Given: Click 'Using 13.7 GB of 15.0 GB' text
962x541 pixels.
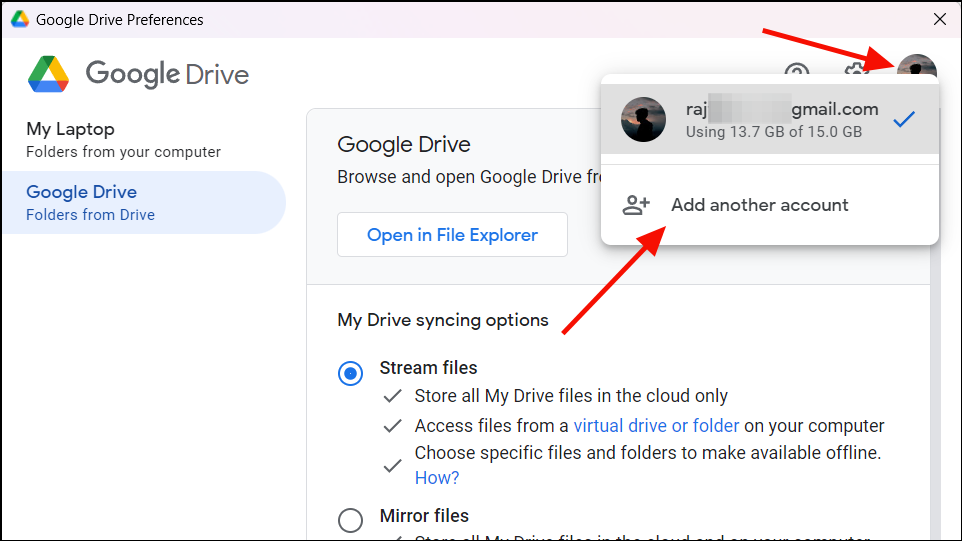Looking at the screenshot, I should tap(774, 132).
